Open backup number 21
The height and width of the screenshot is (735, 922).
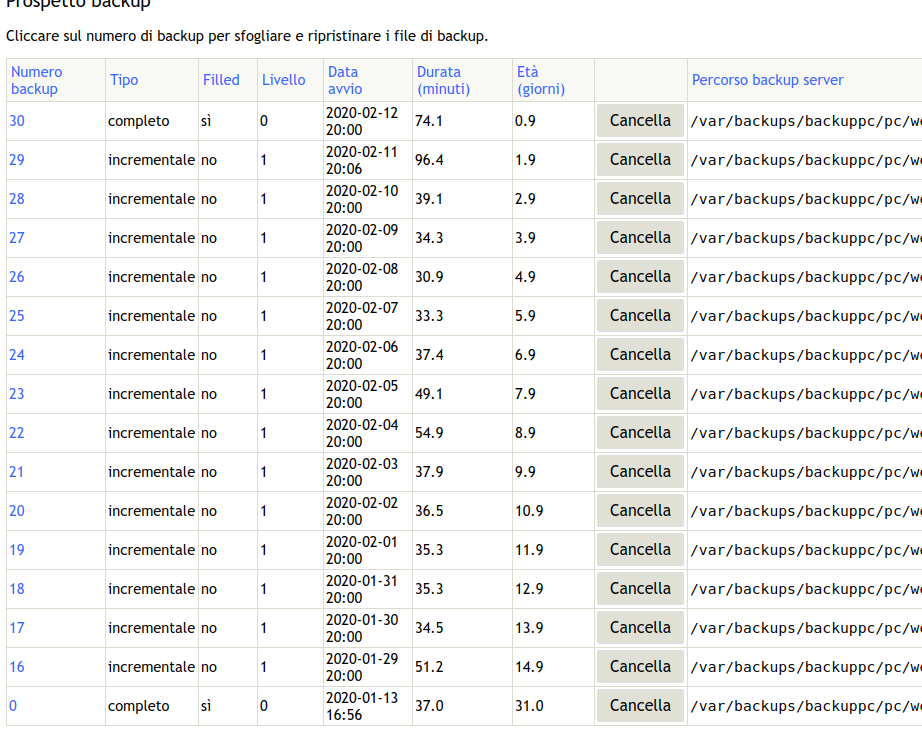[16, 472]
